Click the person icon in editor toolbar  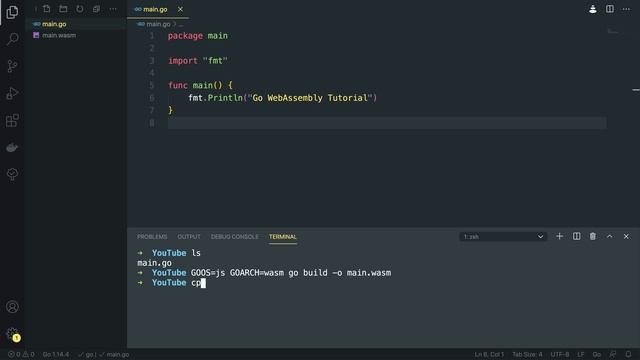[593, 9]
